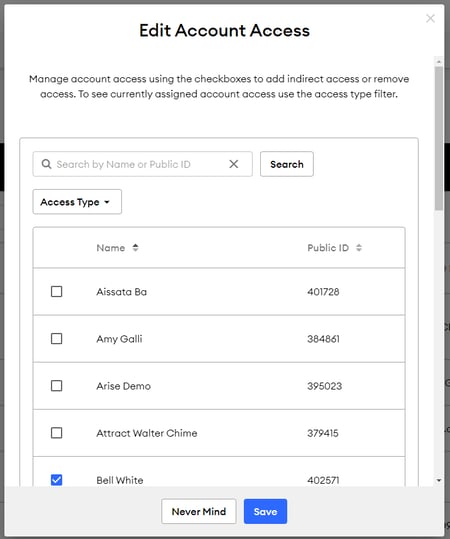Tick the Attract Walter Chime checkbox
Viewport: 450px width, 539px height.
point(56,433)
